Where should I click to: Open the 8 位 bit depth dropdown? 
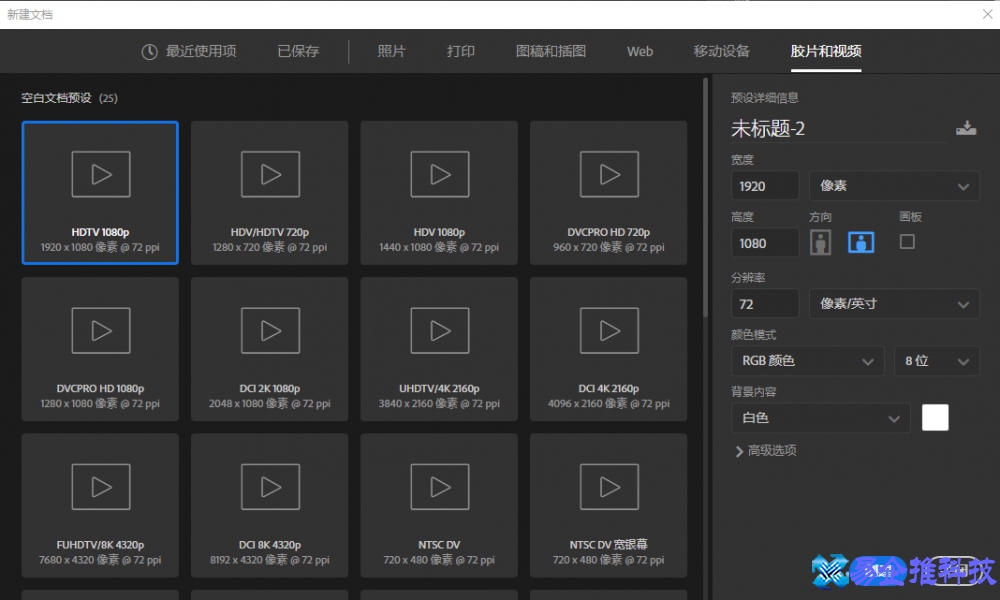[936, 361]
